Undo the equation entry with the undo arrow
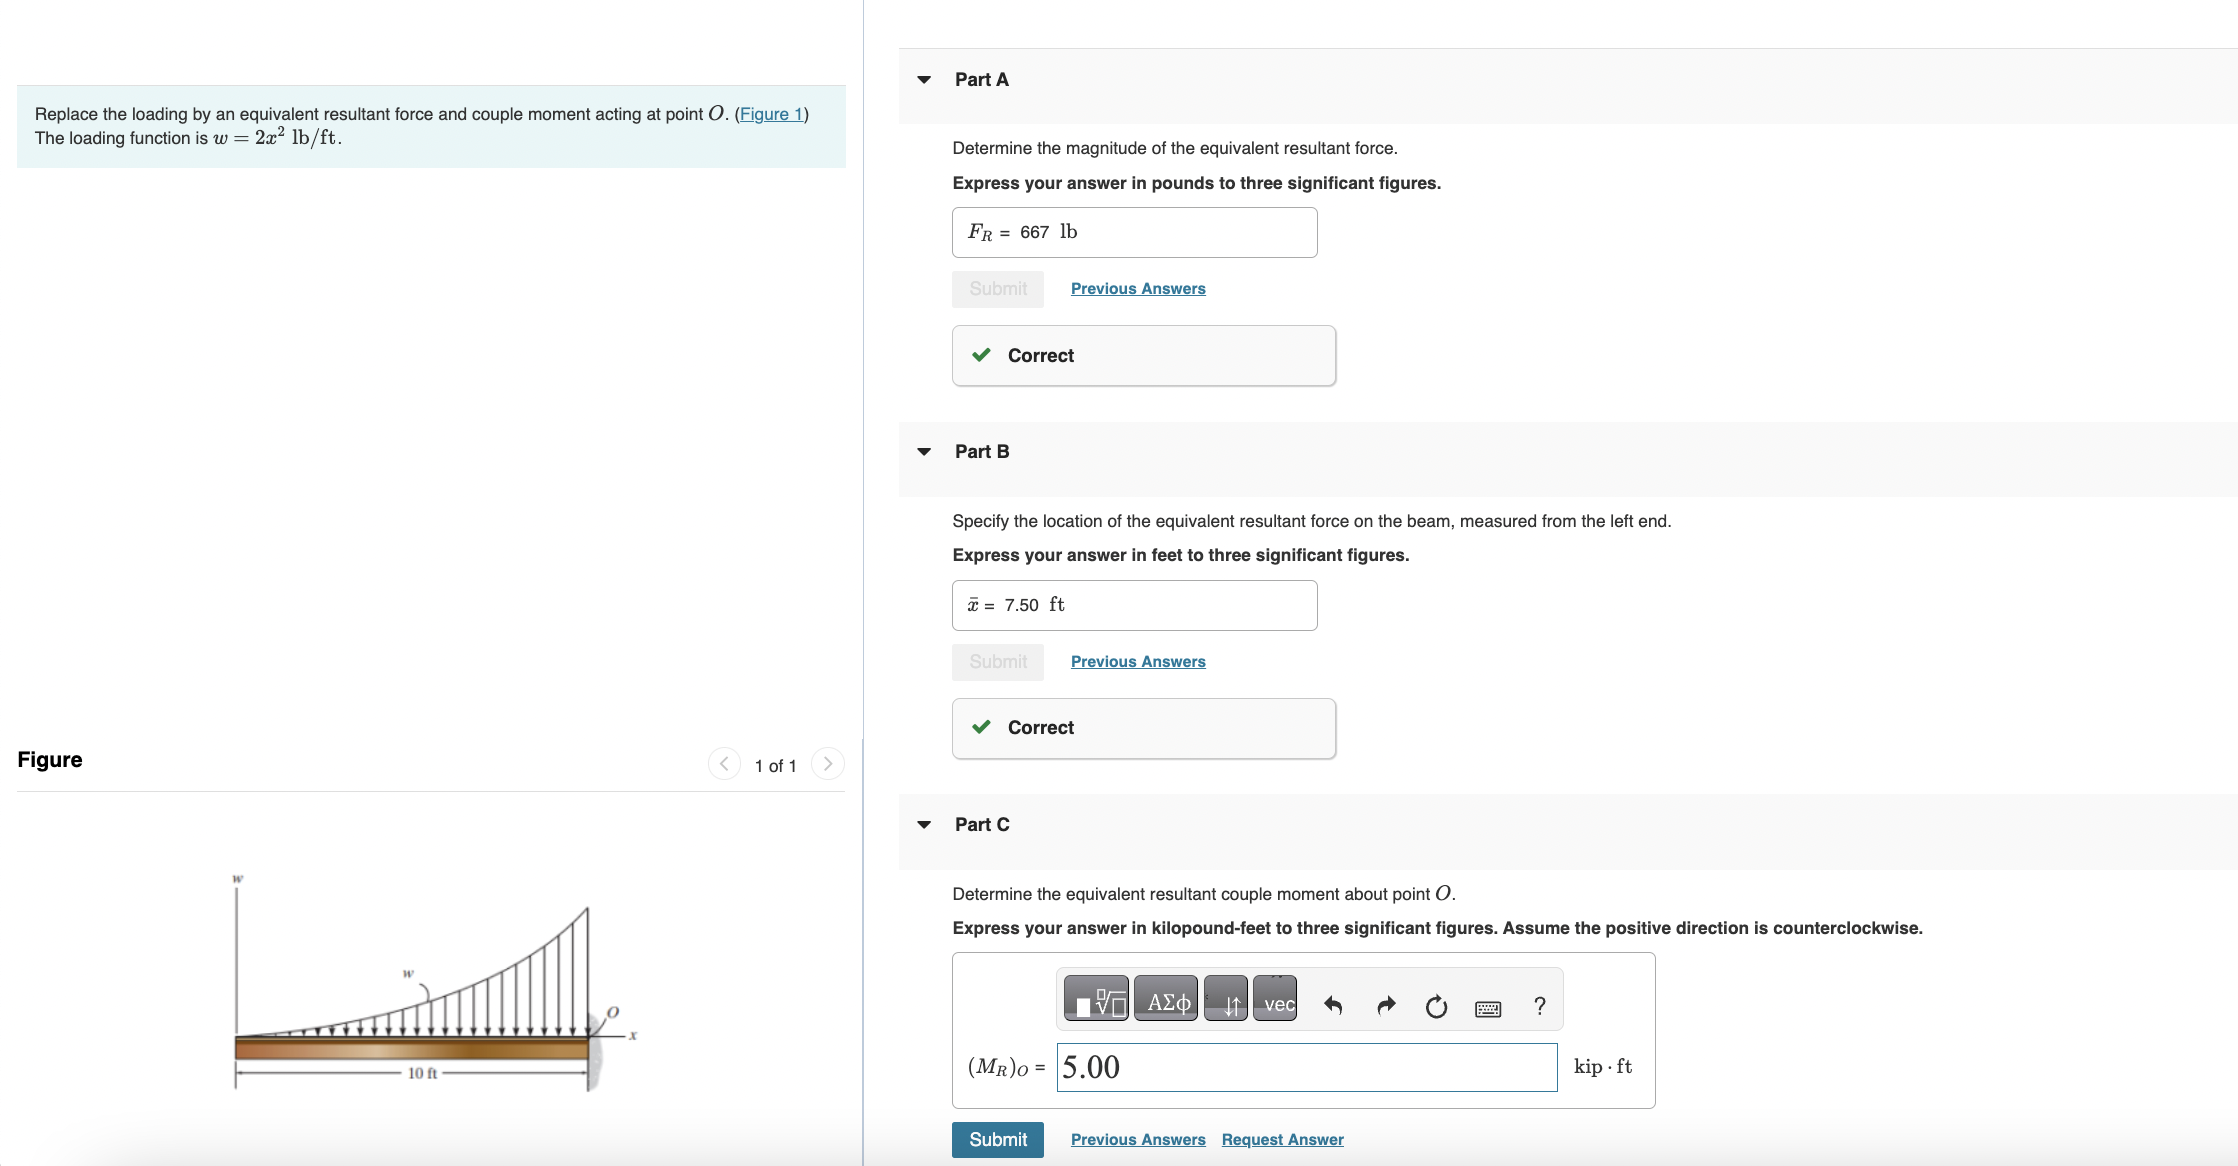 (x=1334, y=1006)
